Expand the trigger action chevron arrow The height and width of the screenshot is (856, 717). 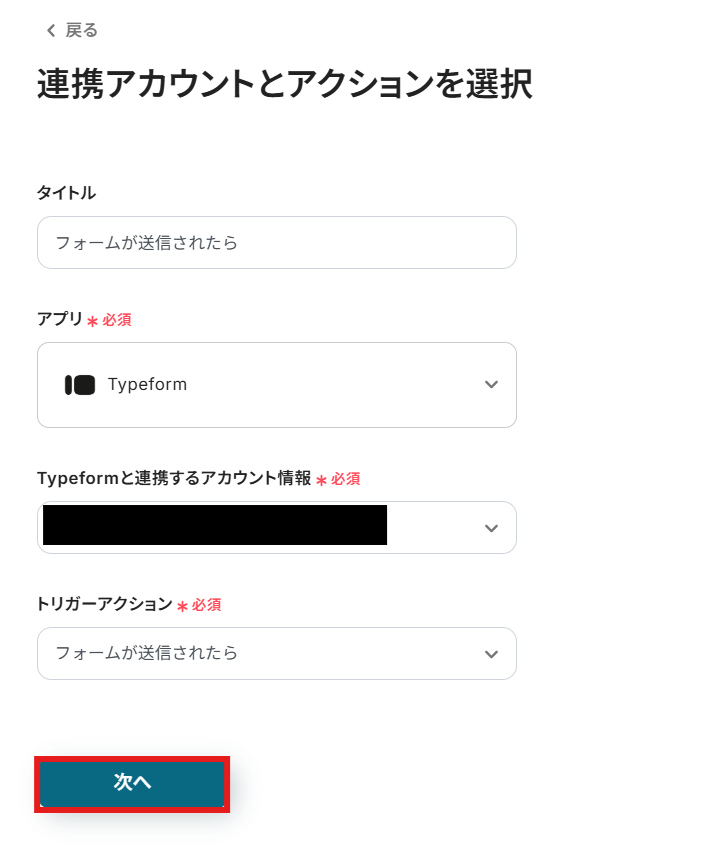491,654
